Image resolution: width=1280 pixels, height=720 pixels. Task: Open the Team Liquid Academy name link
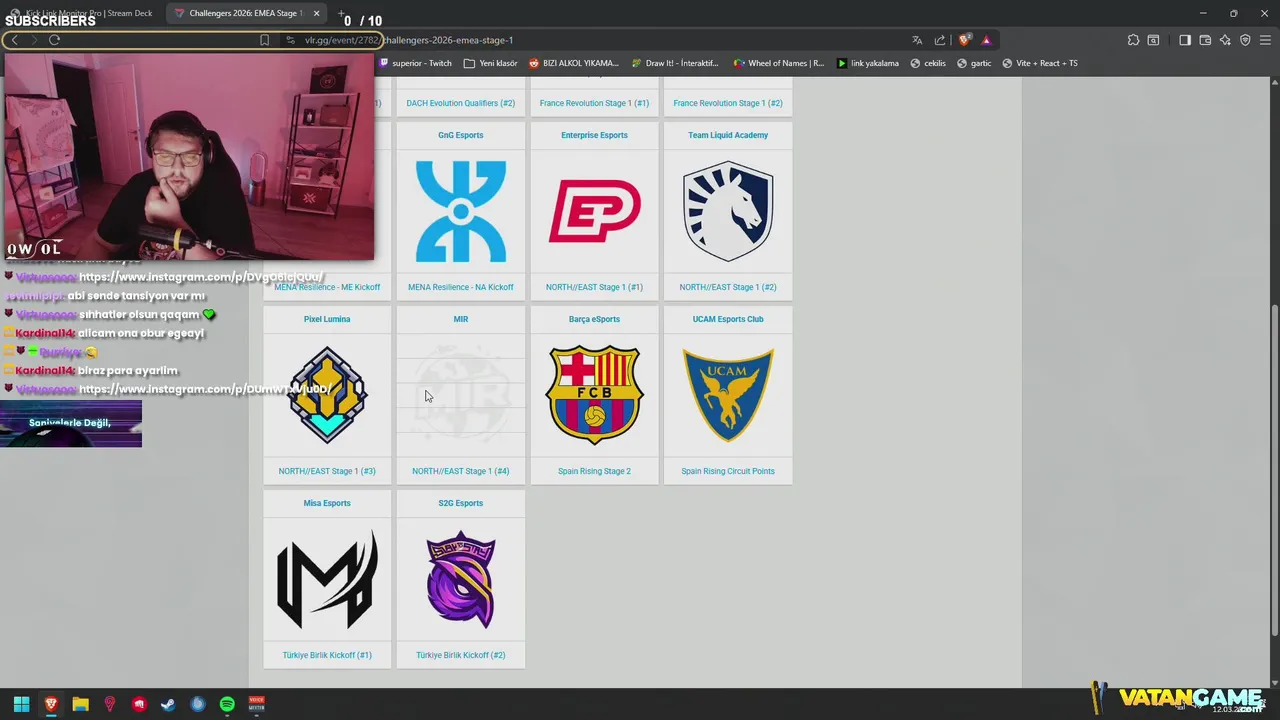pos(728,135)
